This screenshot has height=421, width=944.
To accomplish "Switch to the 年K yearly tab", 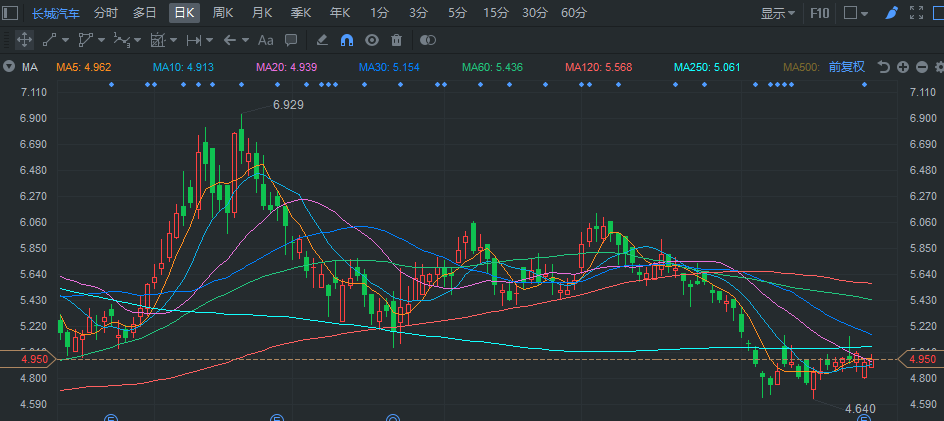I will click(340, 13).
